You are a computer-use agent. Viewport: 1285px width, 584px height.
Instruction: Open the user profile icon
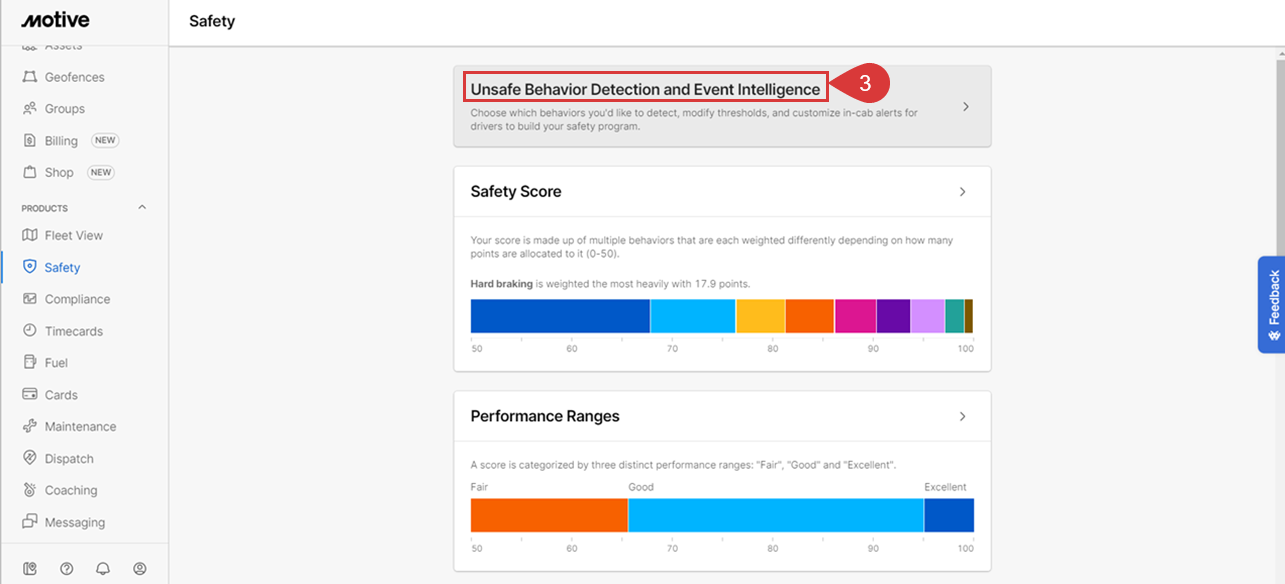pyautogui.click(x=140, y=568)
